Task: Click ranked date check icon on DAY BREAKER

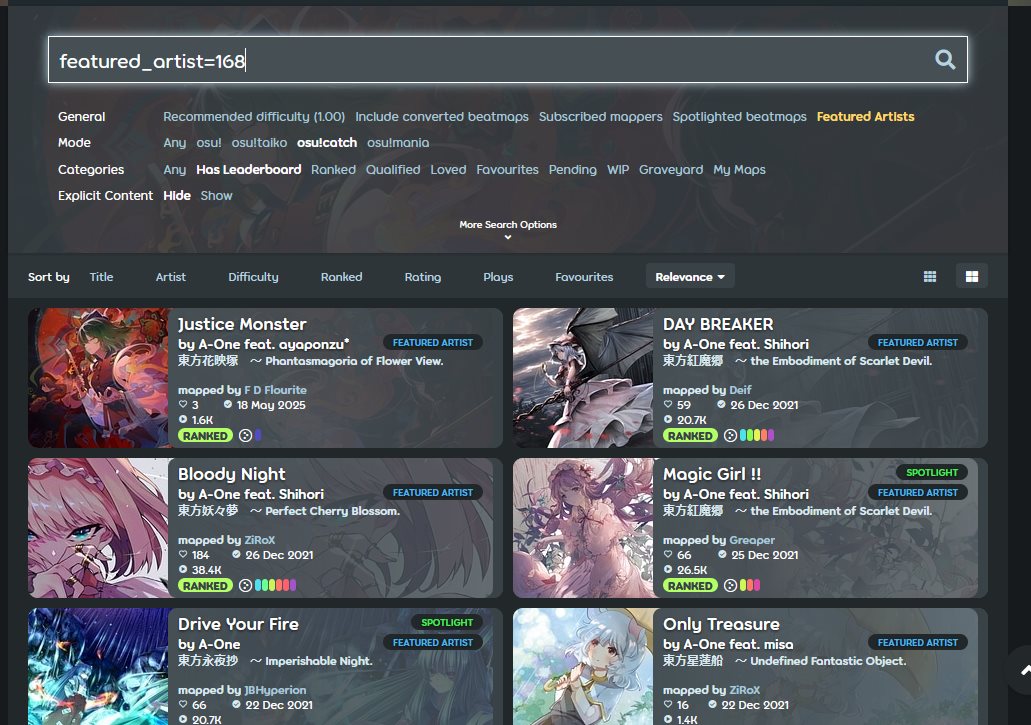Action: click(721, 405)
